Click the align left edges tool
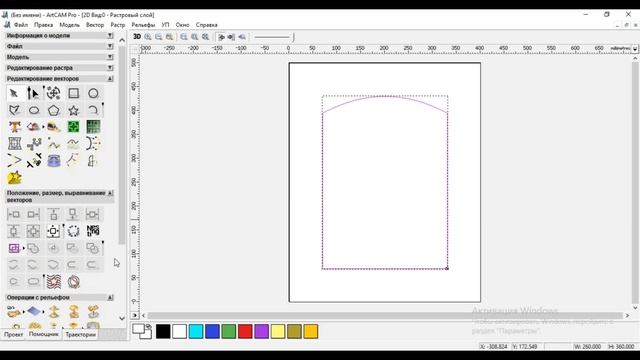The image size is (640, 360). (x=14, y=214)
